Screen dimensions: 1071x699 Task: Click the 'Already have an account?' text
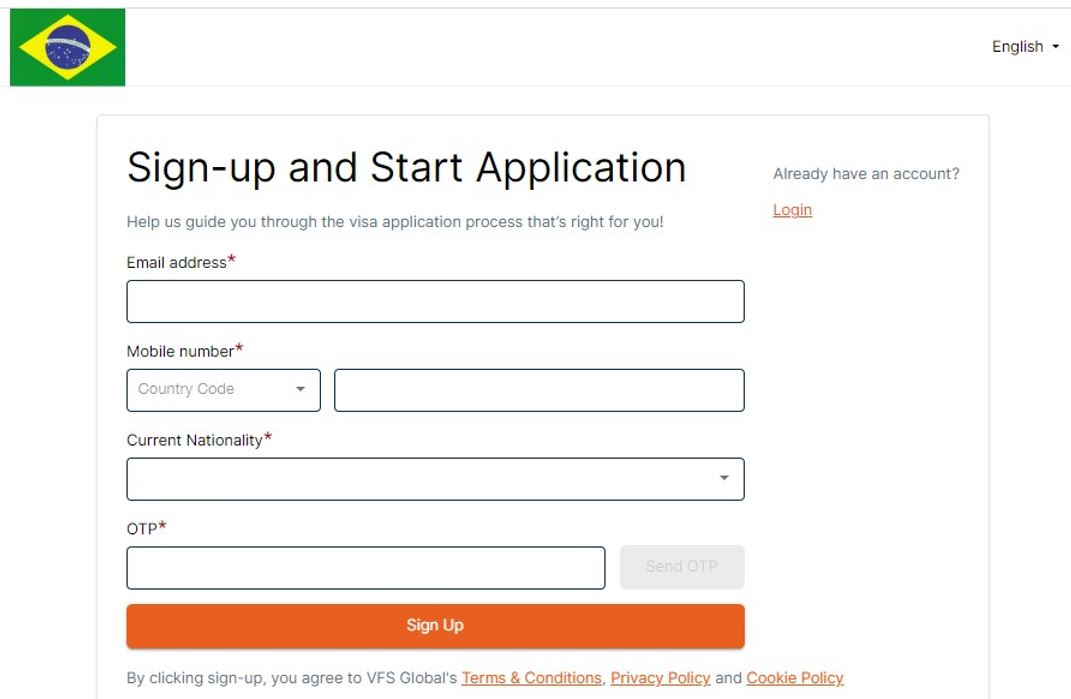[866, 172]
